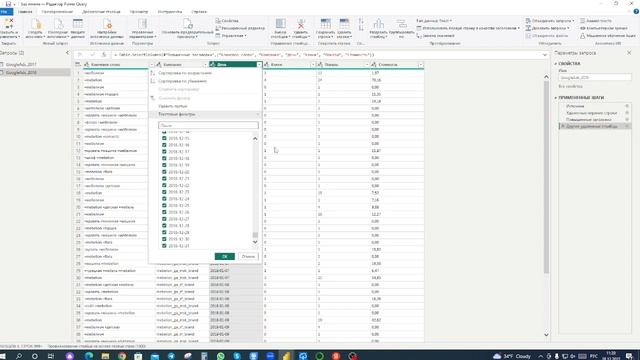The width and height of the screenshot is (640, 360).
Task: Open WhatsApp from the taskbar
Action: (221, 356)
